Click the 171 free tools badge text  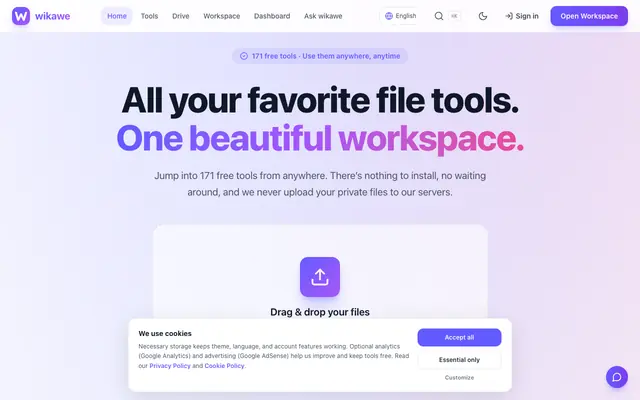[x=326, y=56]
